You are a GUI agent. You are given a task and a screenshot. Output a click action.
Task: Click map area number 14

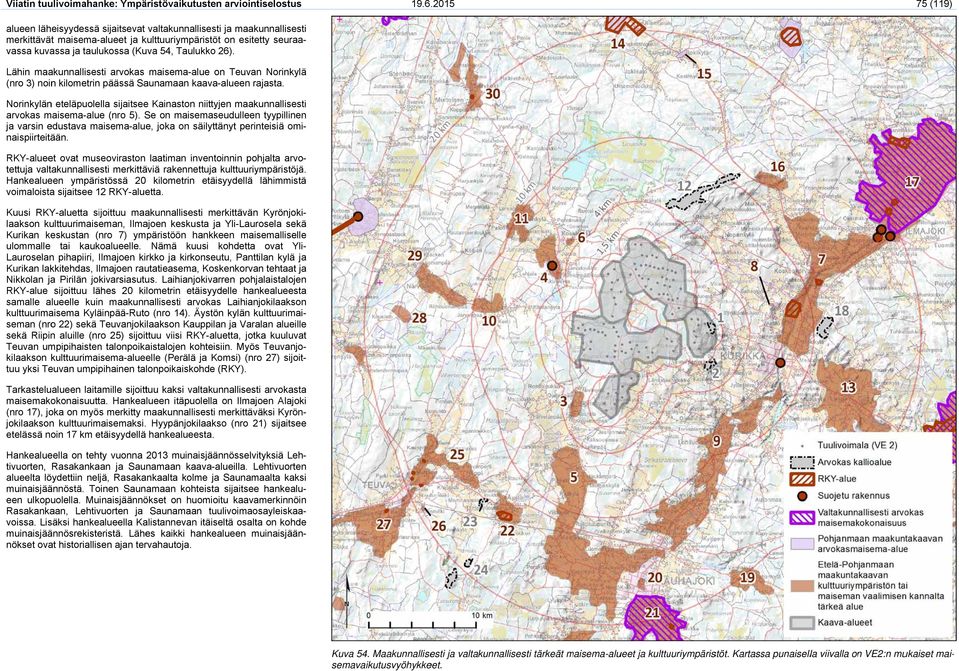[x=618, y=43]
